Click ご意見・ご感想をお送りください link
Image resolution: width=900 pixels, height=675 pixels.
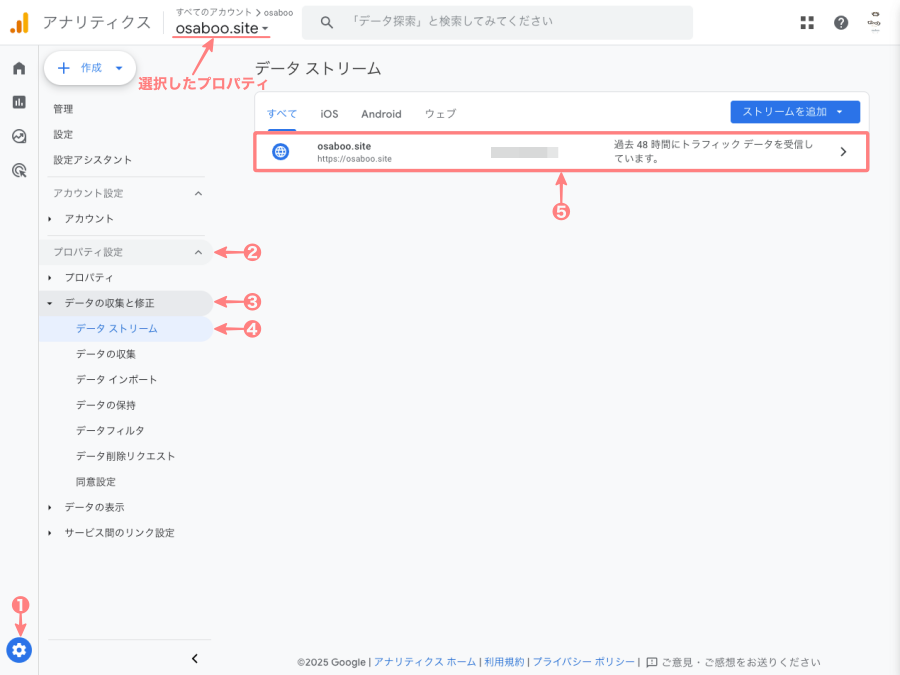click(740, 662)
